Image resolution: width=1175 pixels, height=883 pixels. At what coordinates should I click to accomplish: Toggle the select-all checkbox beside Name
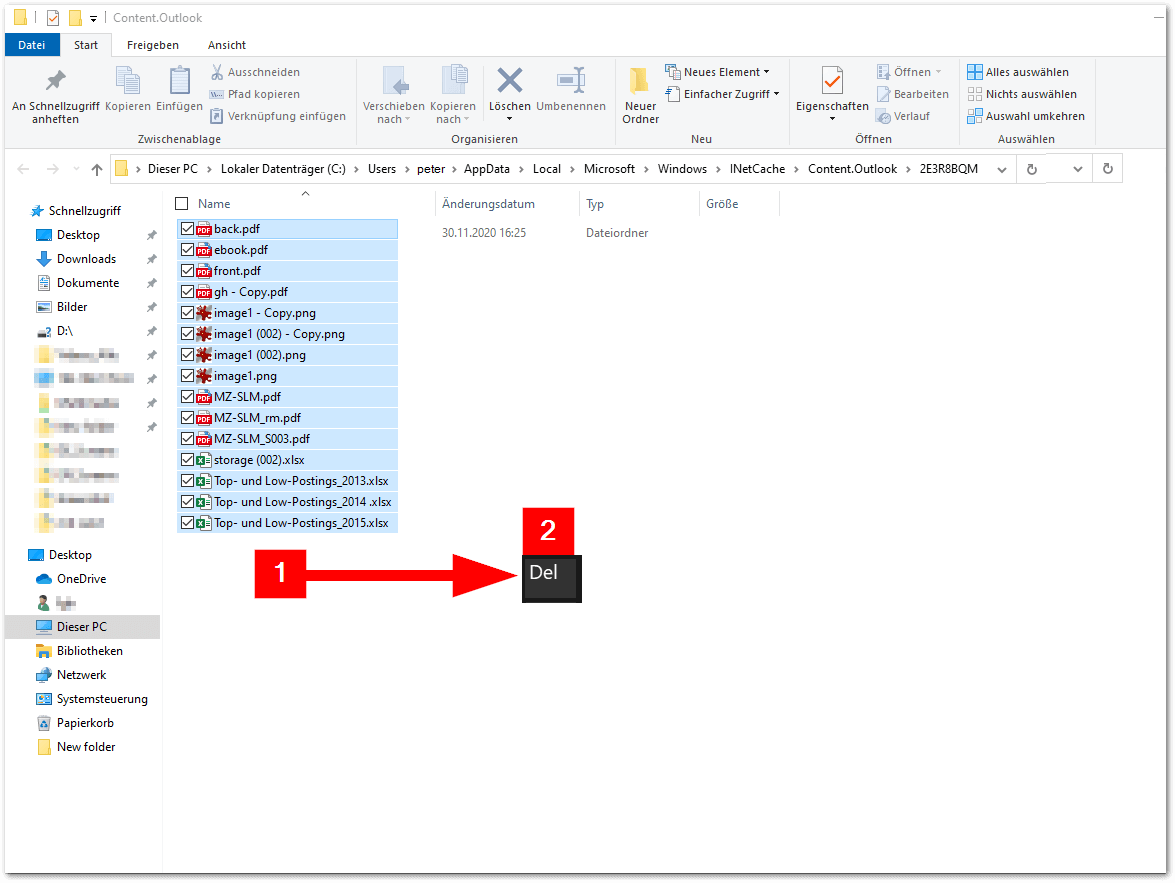click(x=181, y=204)
